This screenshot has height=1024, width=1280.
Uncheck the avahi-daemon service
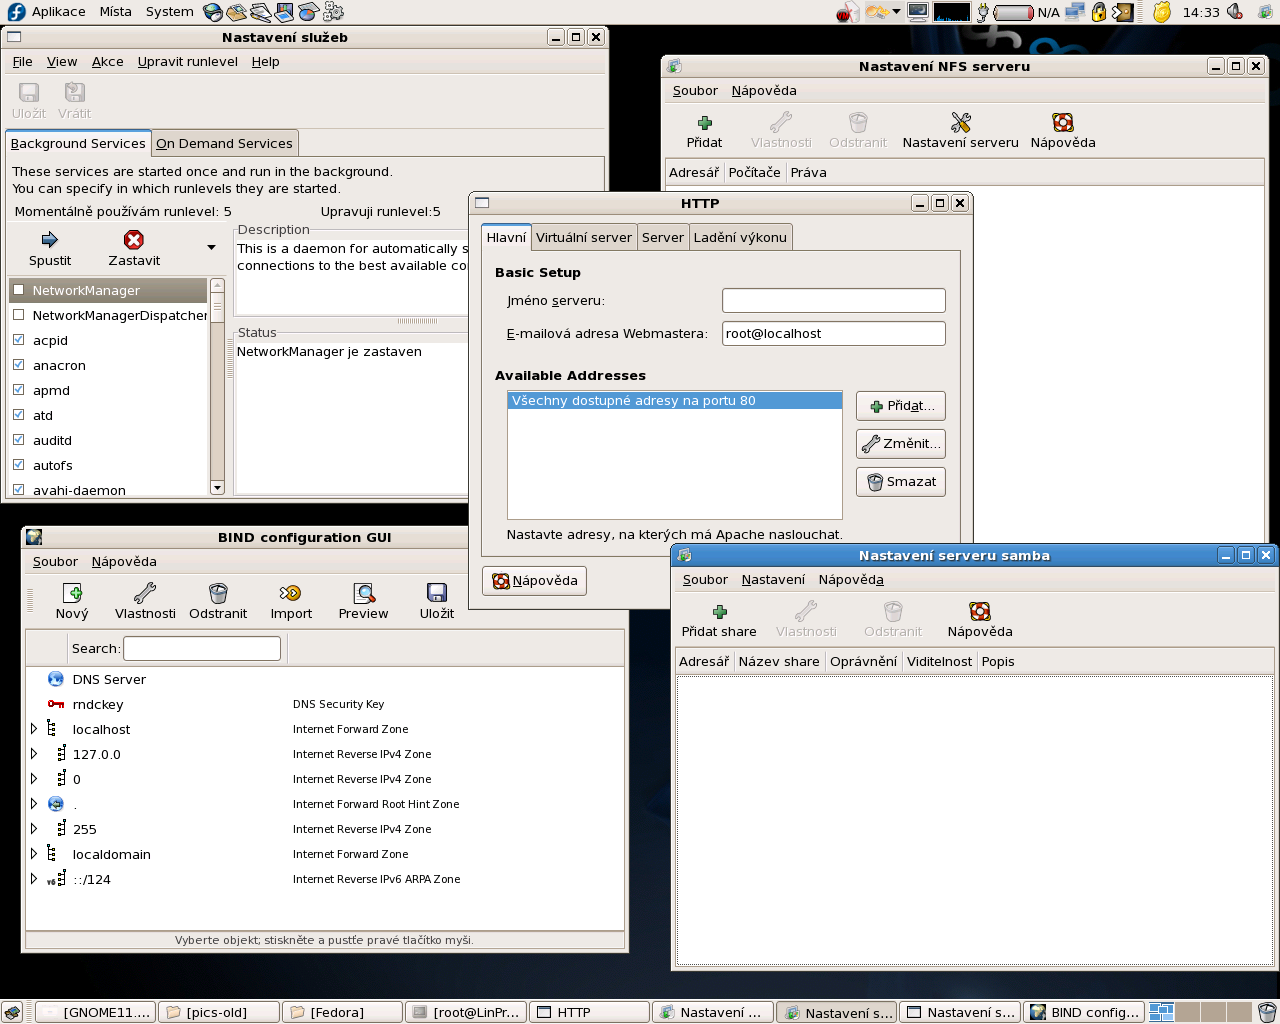tap(18, 490)
